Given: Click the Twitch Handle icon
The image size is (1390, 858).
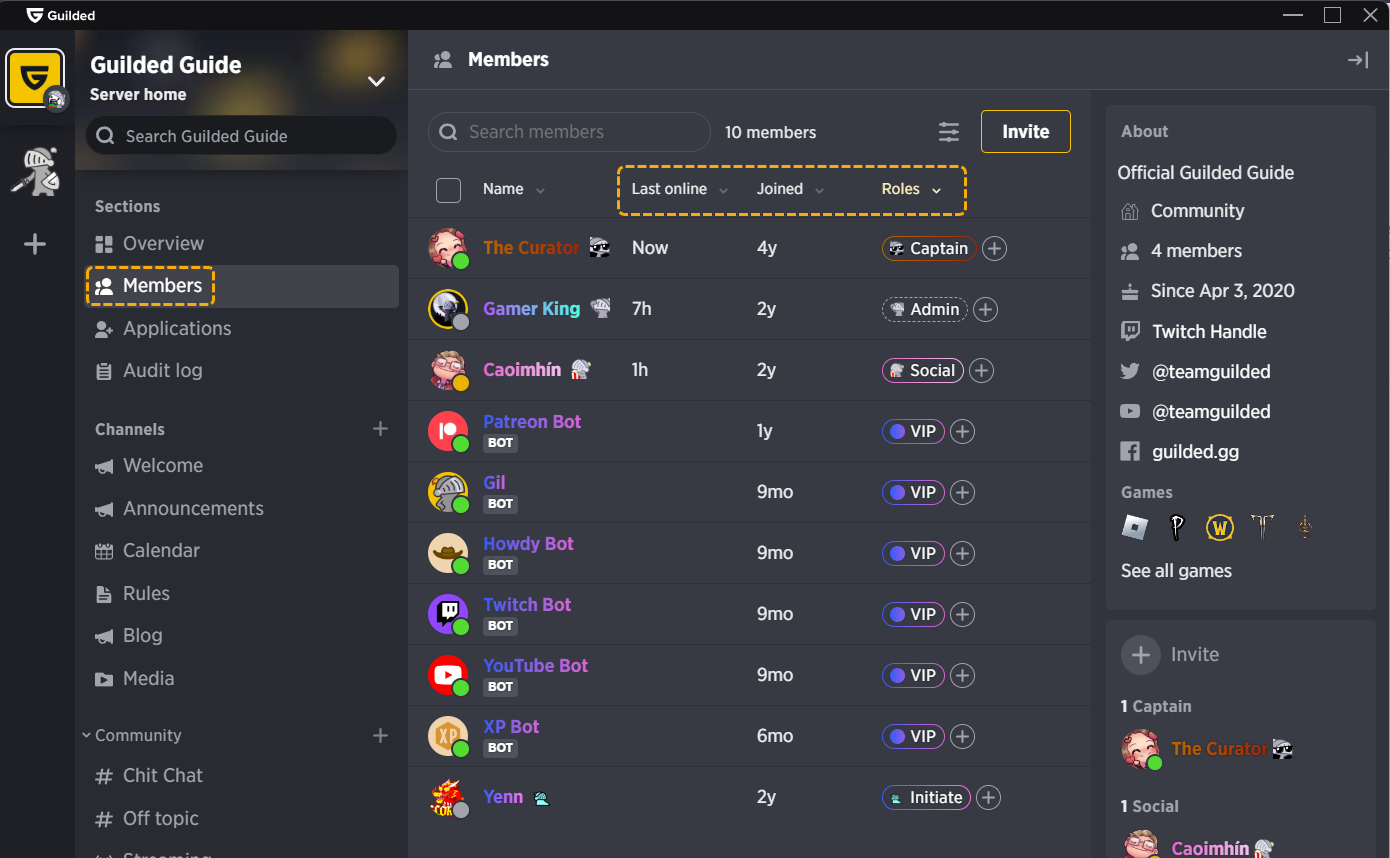Looking at the screenshot, I should 1130,331.
